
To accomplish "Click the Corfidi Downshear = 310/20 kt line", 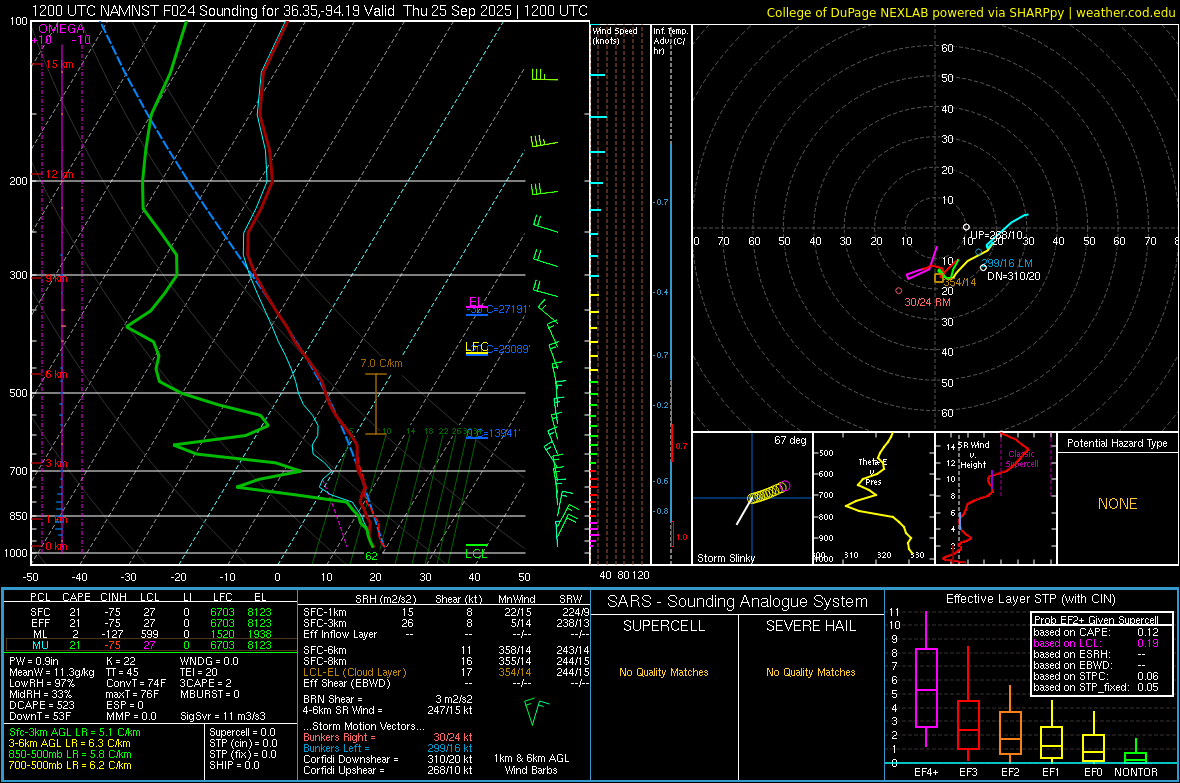I will (x=388, y=759).
